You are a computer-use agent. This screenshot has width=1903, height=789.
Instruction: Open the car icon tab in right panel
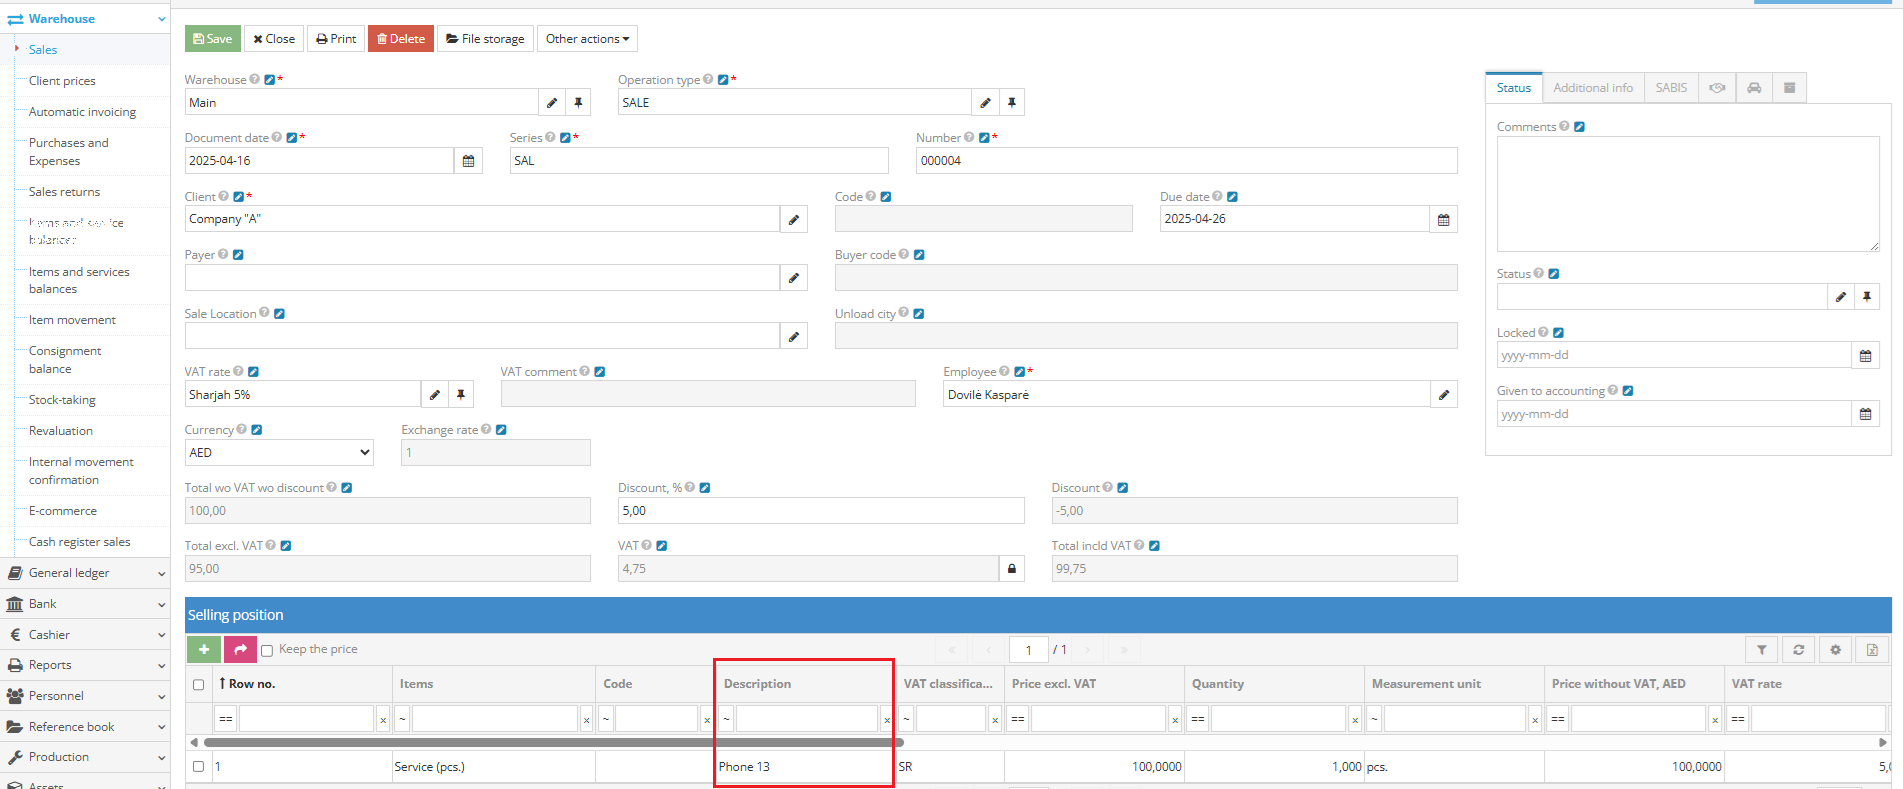coord(1754,88)
